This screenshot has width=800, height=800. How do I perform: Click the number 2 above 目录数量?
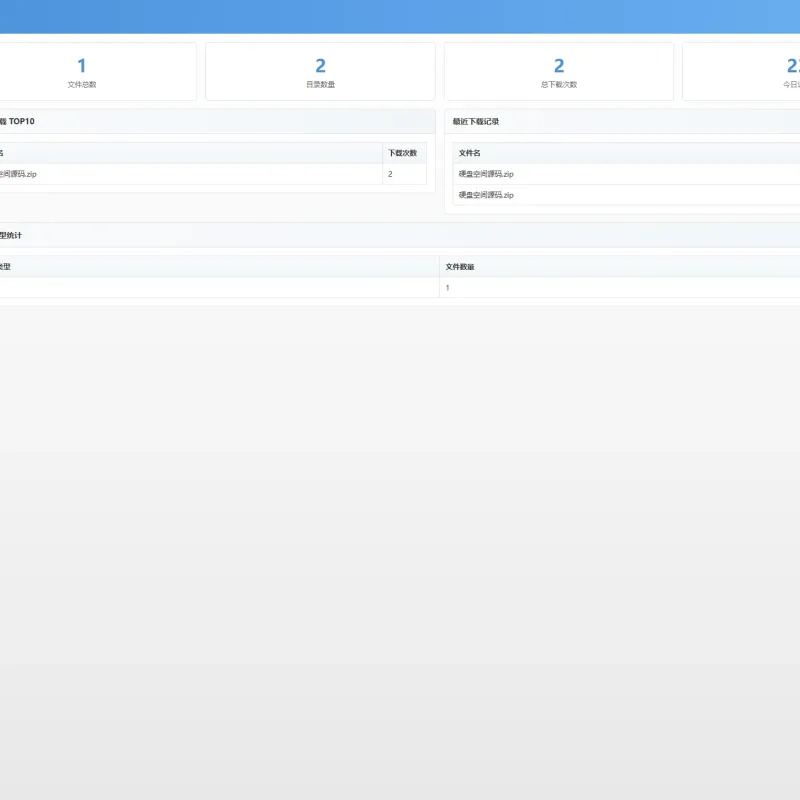(320, 65)
